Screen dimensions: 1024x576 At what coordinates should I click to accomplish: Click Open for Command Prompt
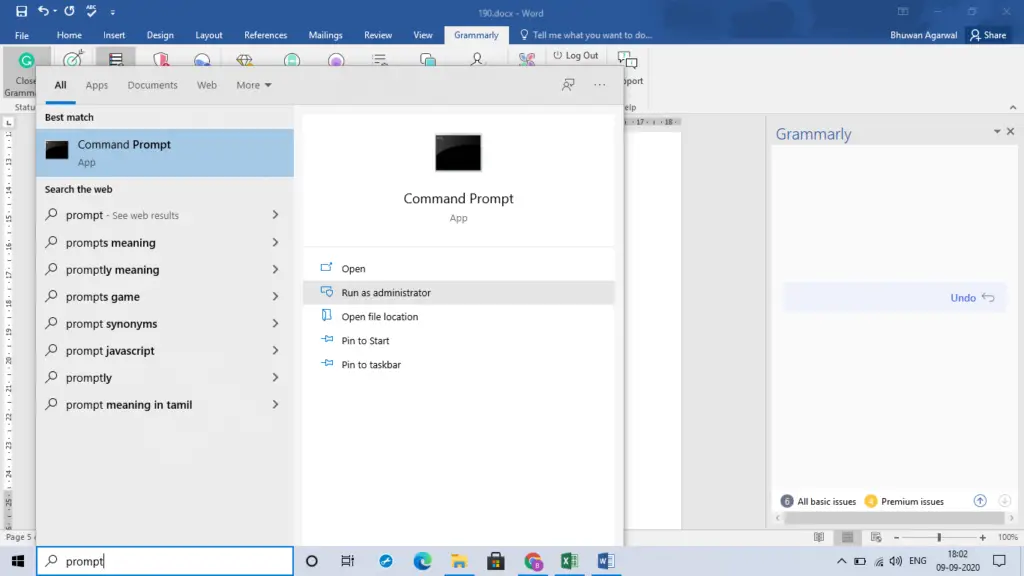pyautogui.click(x=458, y=268)
